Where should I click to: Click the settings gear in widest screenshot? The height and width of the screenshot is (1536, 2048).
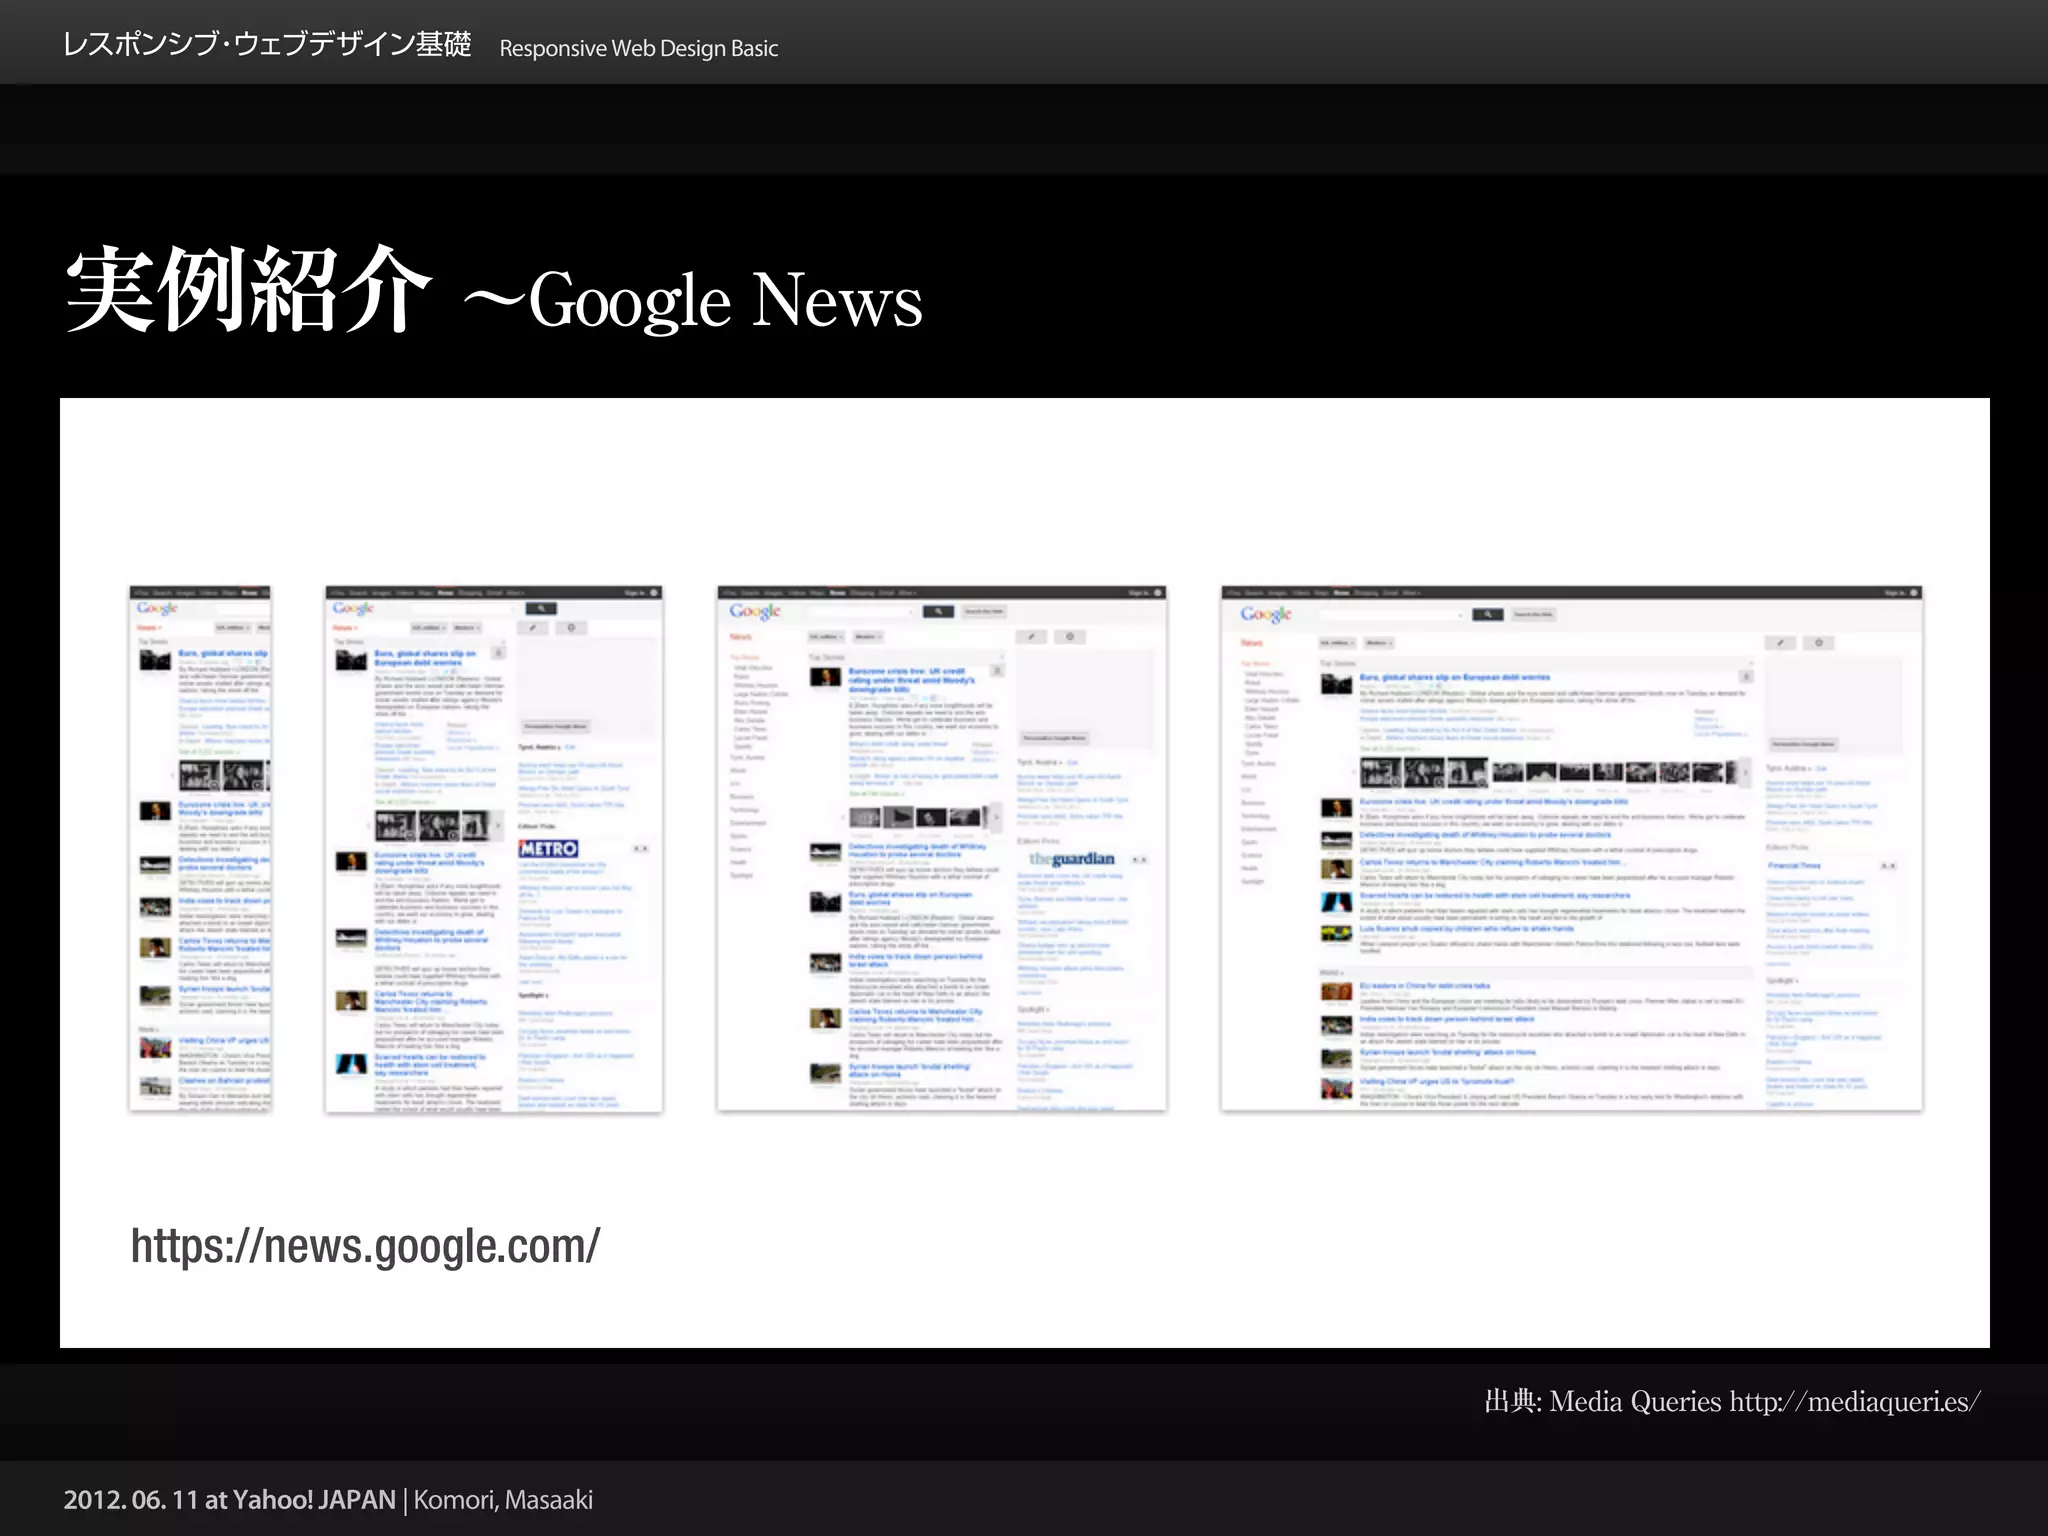click(1819, 643)
